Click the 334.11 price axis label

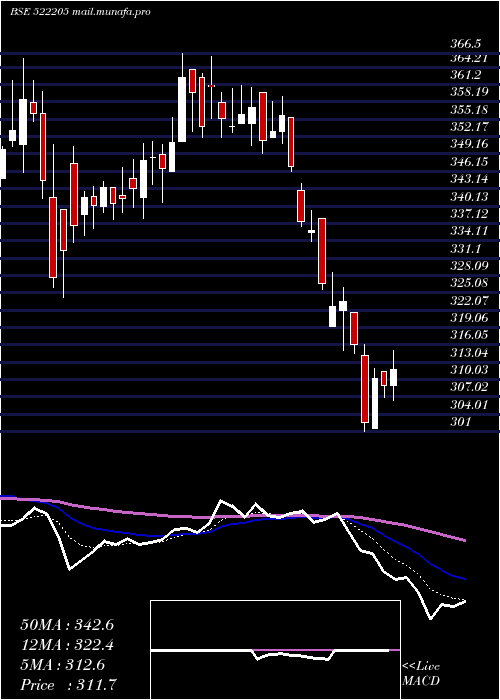(468, 231)
